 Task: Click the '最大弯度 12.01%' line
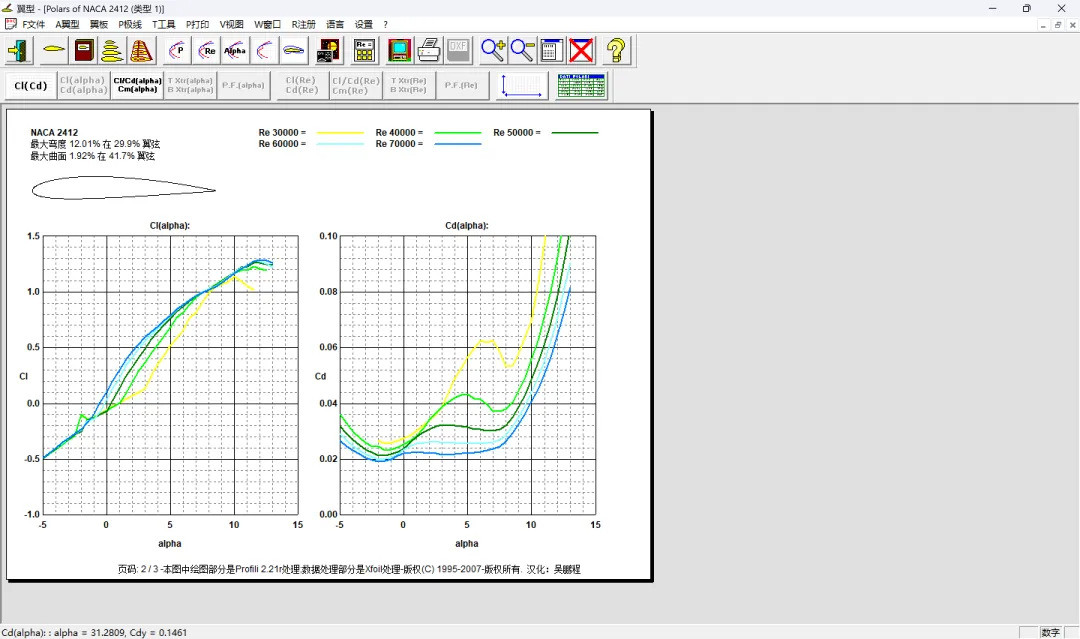pos(95,144)
